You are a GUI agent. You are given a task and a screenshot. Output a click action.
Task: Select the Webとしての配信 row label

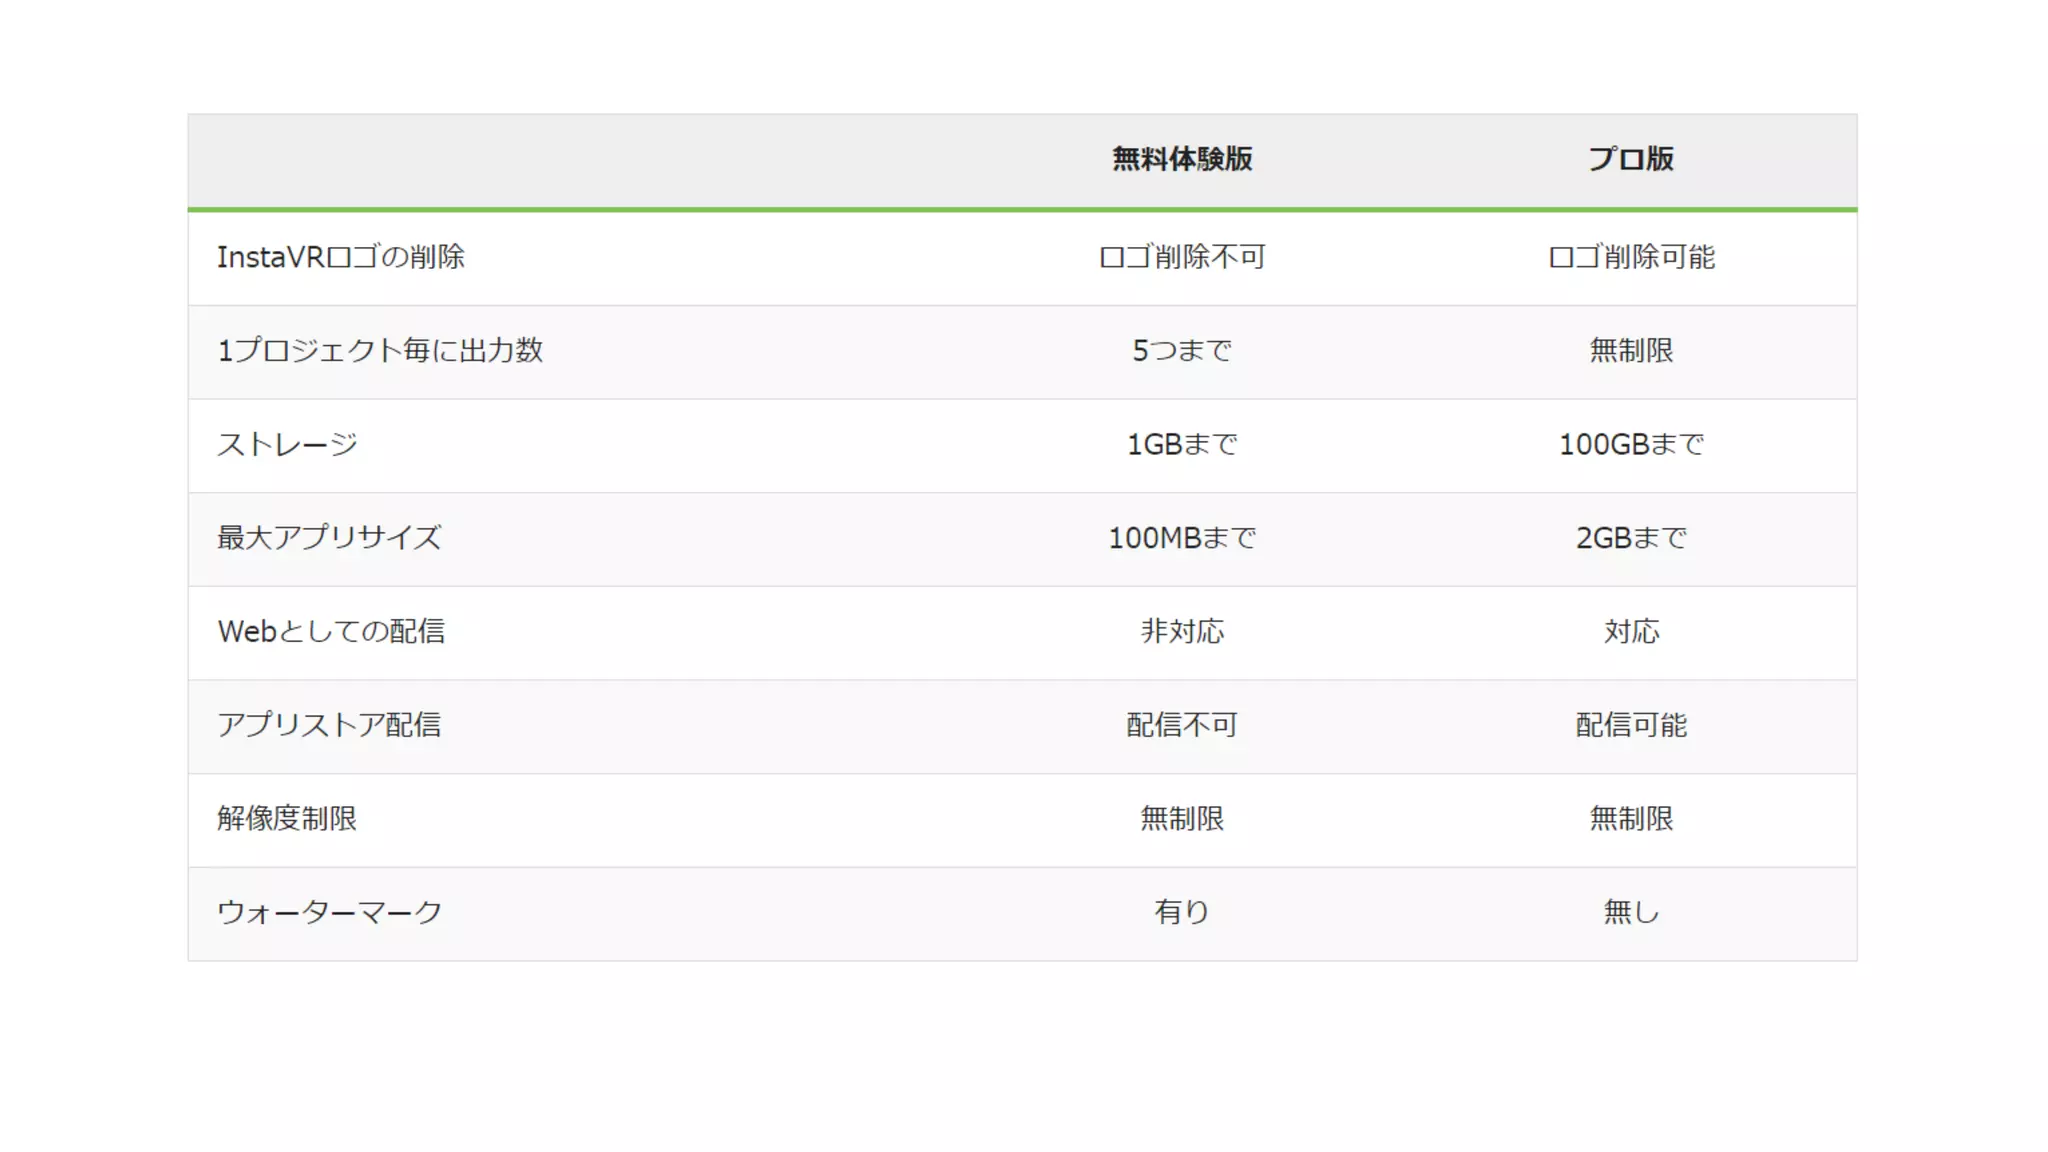click(x=331, y=632)
